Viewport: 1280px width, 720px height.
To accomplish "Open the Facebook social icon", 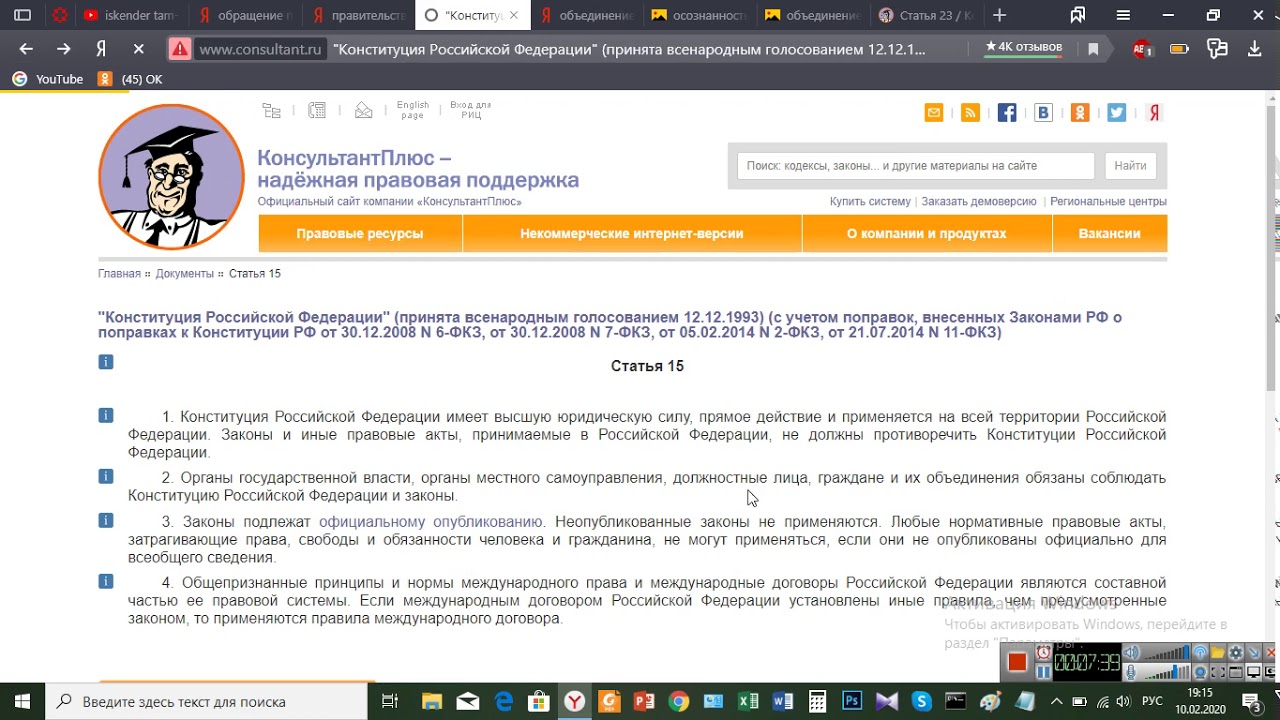I will pos(1007,113).
